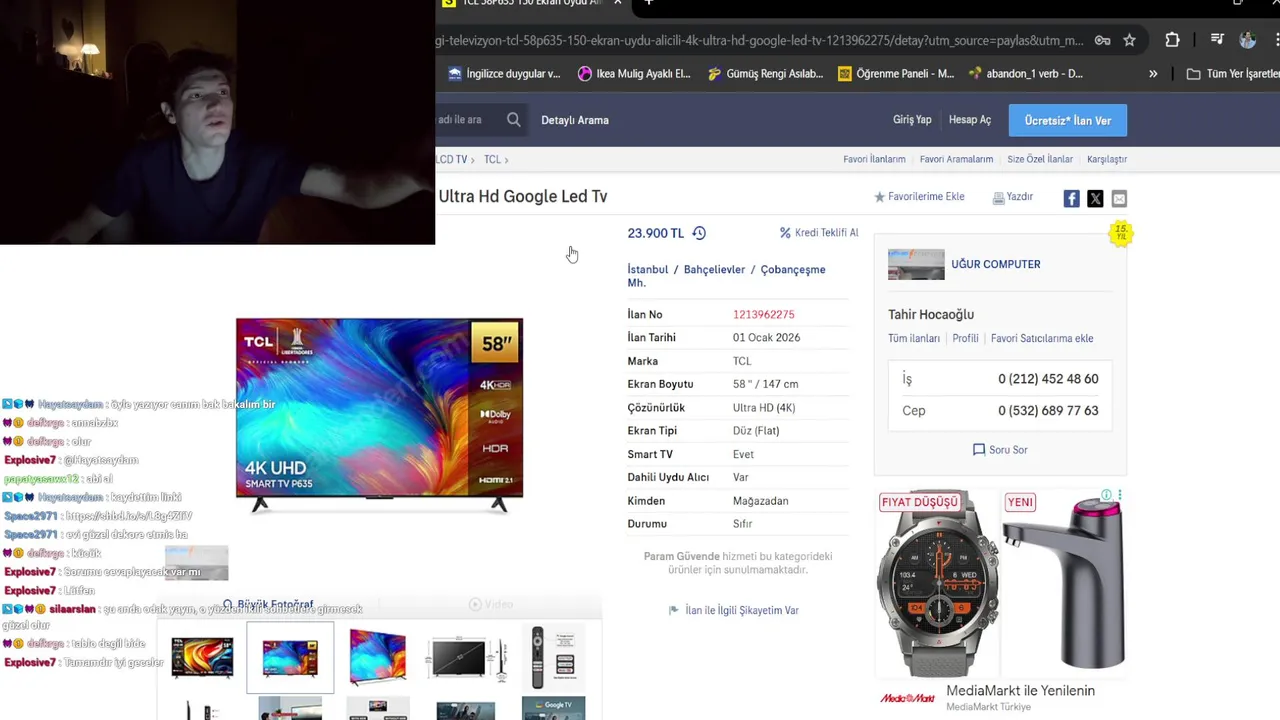Image resolution: width=1280 pixels, height=720 pixels.
Task: Open the 'Tüm Yer İşaretleri' folder
Action: tap(1232, 73)
